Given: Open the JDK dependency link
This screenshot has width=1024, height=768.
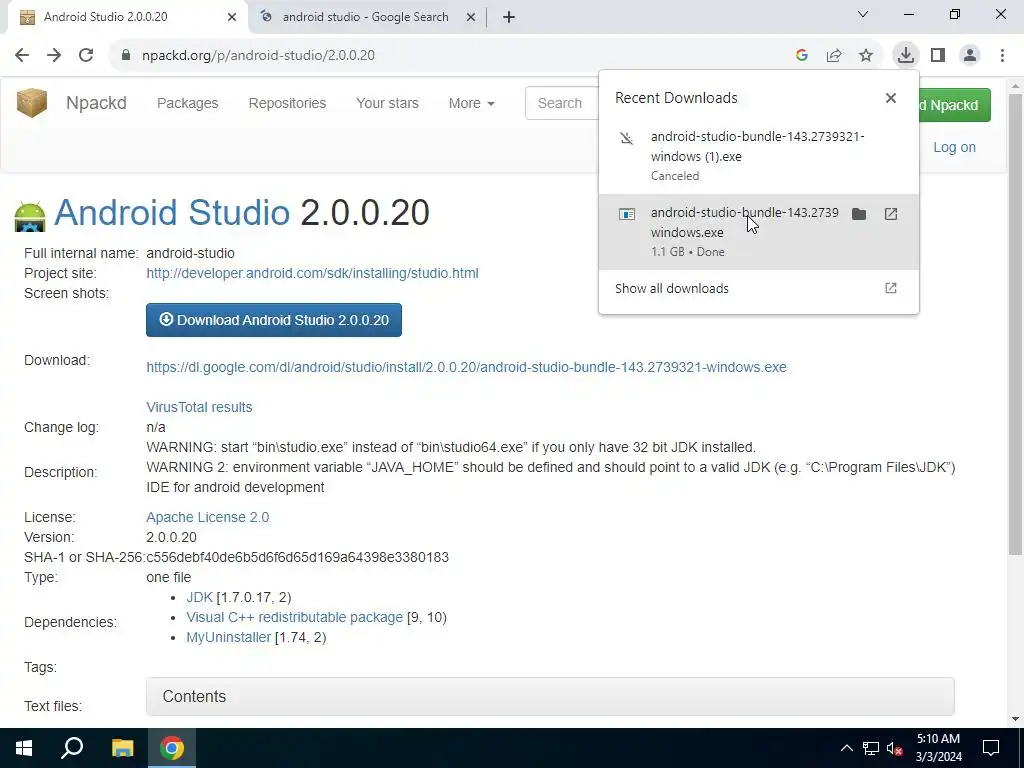Looking at the screenshot, I should click(x=199, y=597).
